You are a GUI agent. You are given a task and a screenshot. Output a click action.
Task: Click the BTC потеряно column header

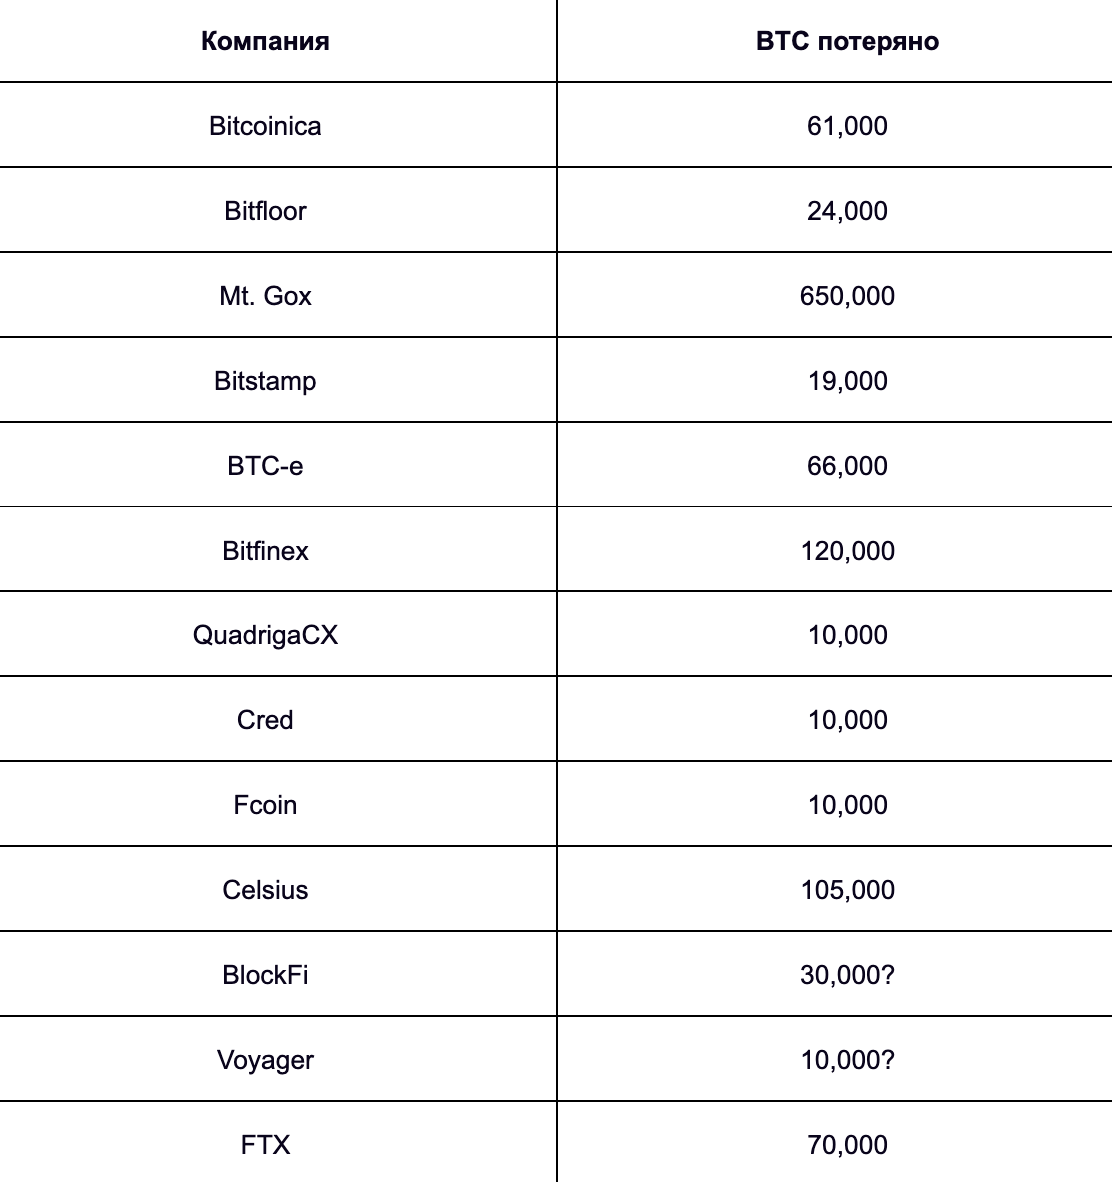coord(847,41)
